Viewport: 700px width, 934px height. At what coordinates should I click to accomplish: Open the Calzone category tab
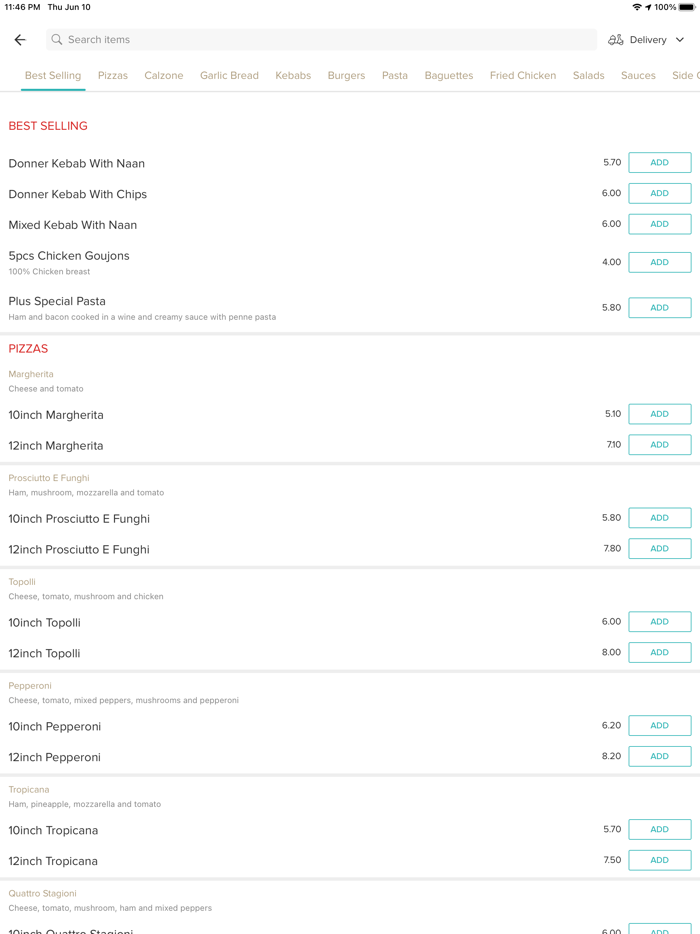pos(164,76)
